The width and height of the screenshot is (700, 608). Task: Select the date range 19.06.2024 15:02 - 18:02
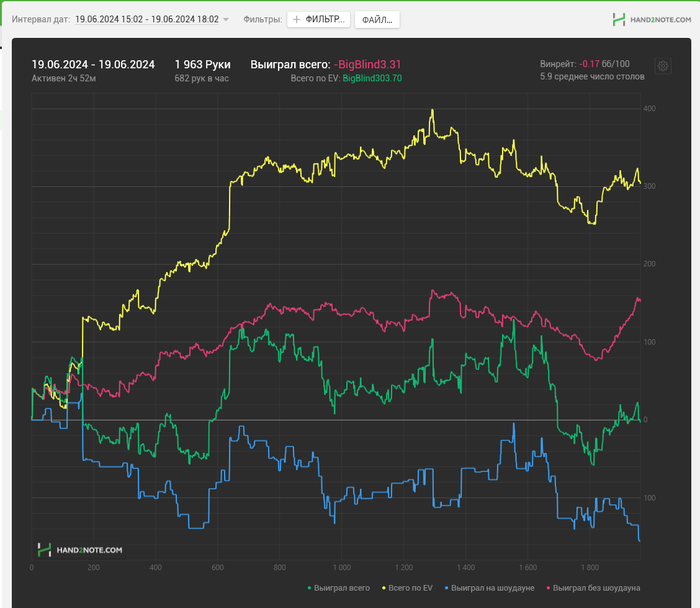(x=147, y=19)
